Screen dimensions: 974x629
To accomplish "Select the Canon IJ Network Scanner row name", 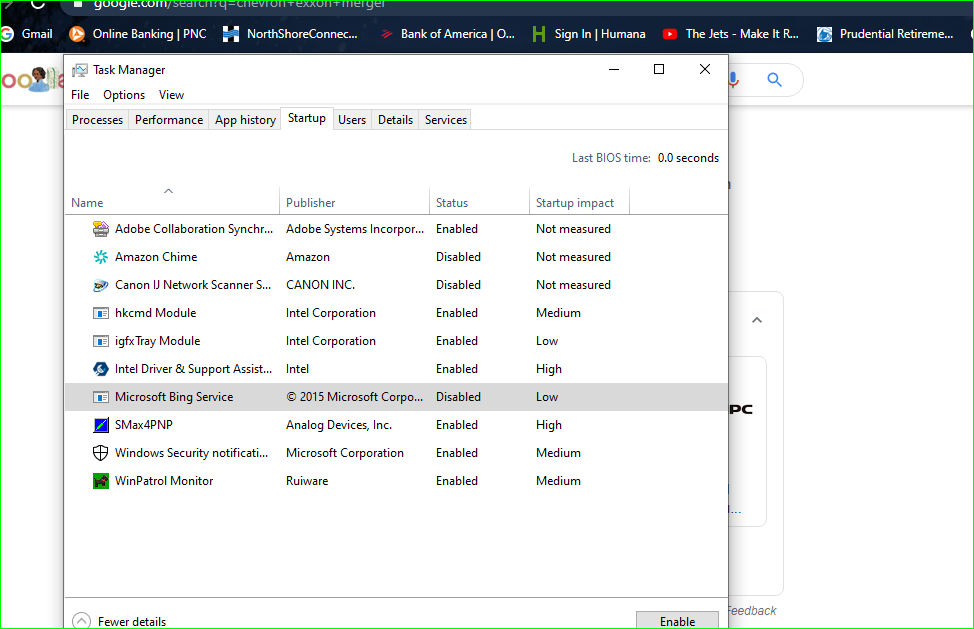I will click(x=193, y=285).
